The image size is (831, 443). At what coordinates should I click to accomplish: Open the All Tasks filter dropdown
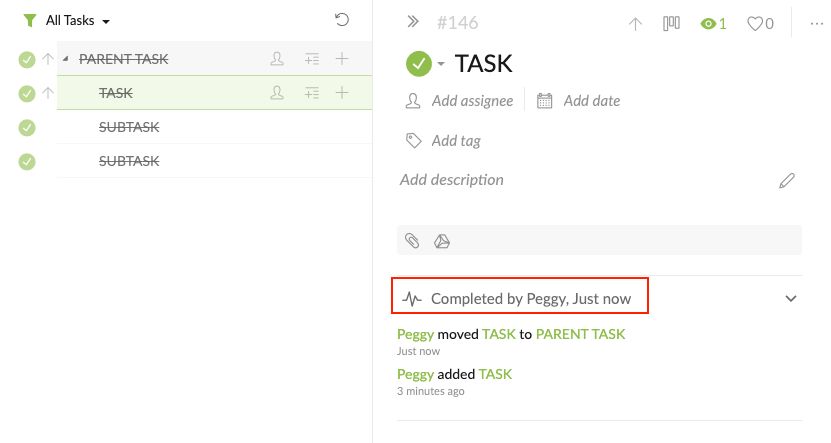[x=67, y=21]
